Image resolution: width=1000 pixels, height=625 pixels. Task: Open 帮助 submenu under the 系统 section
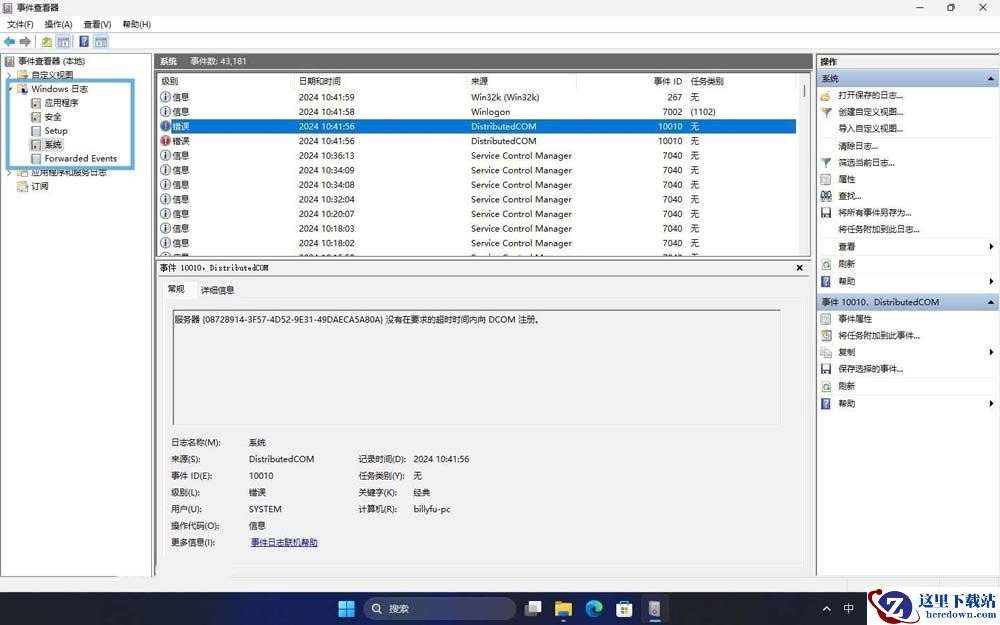[991, 281]
